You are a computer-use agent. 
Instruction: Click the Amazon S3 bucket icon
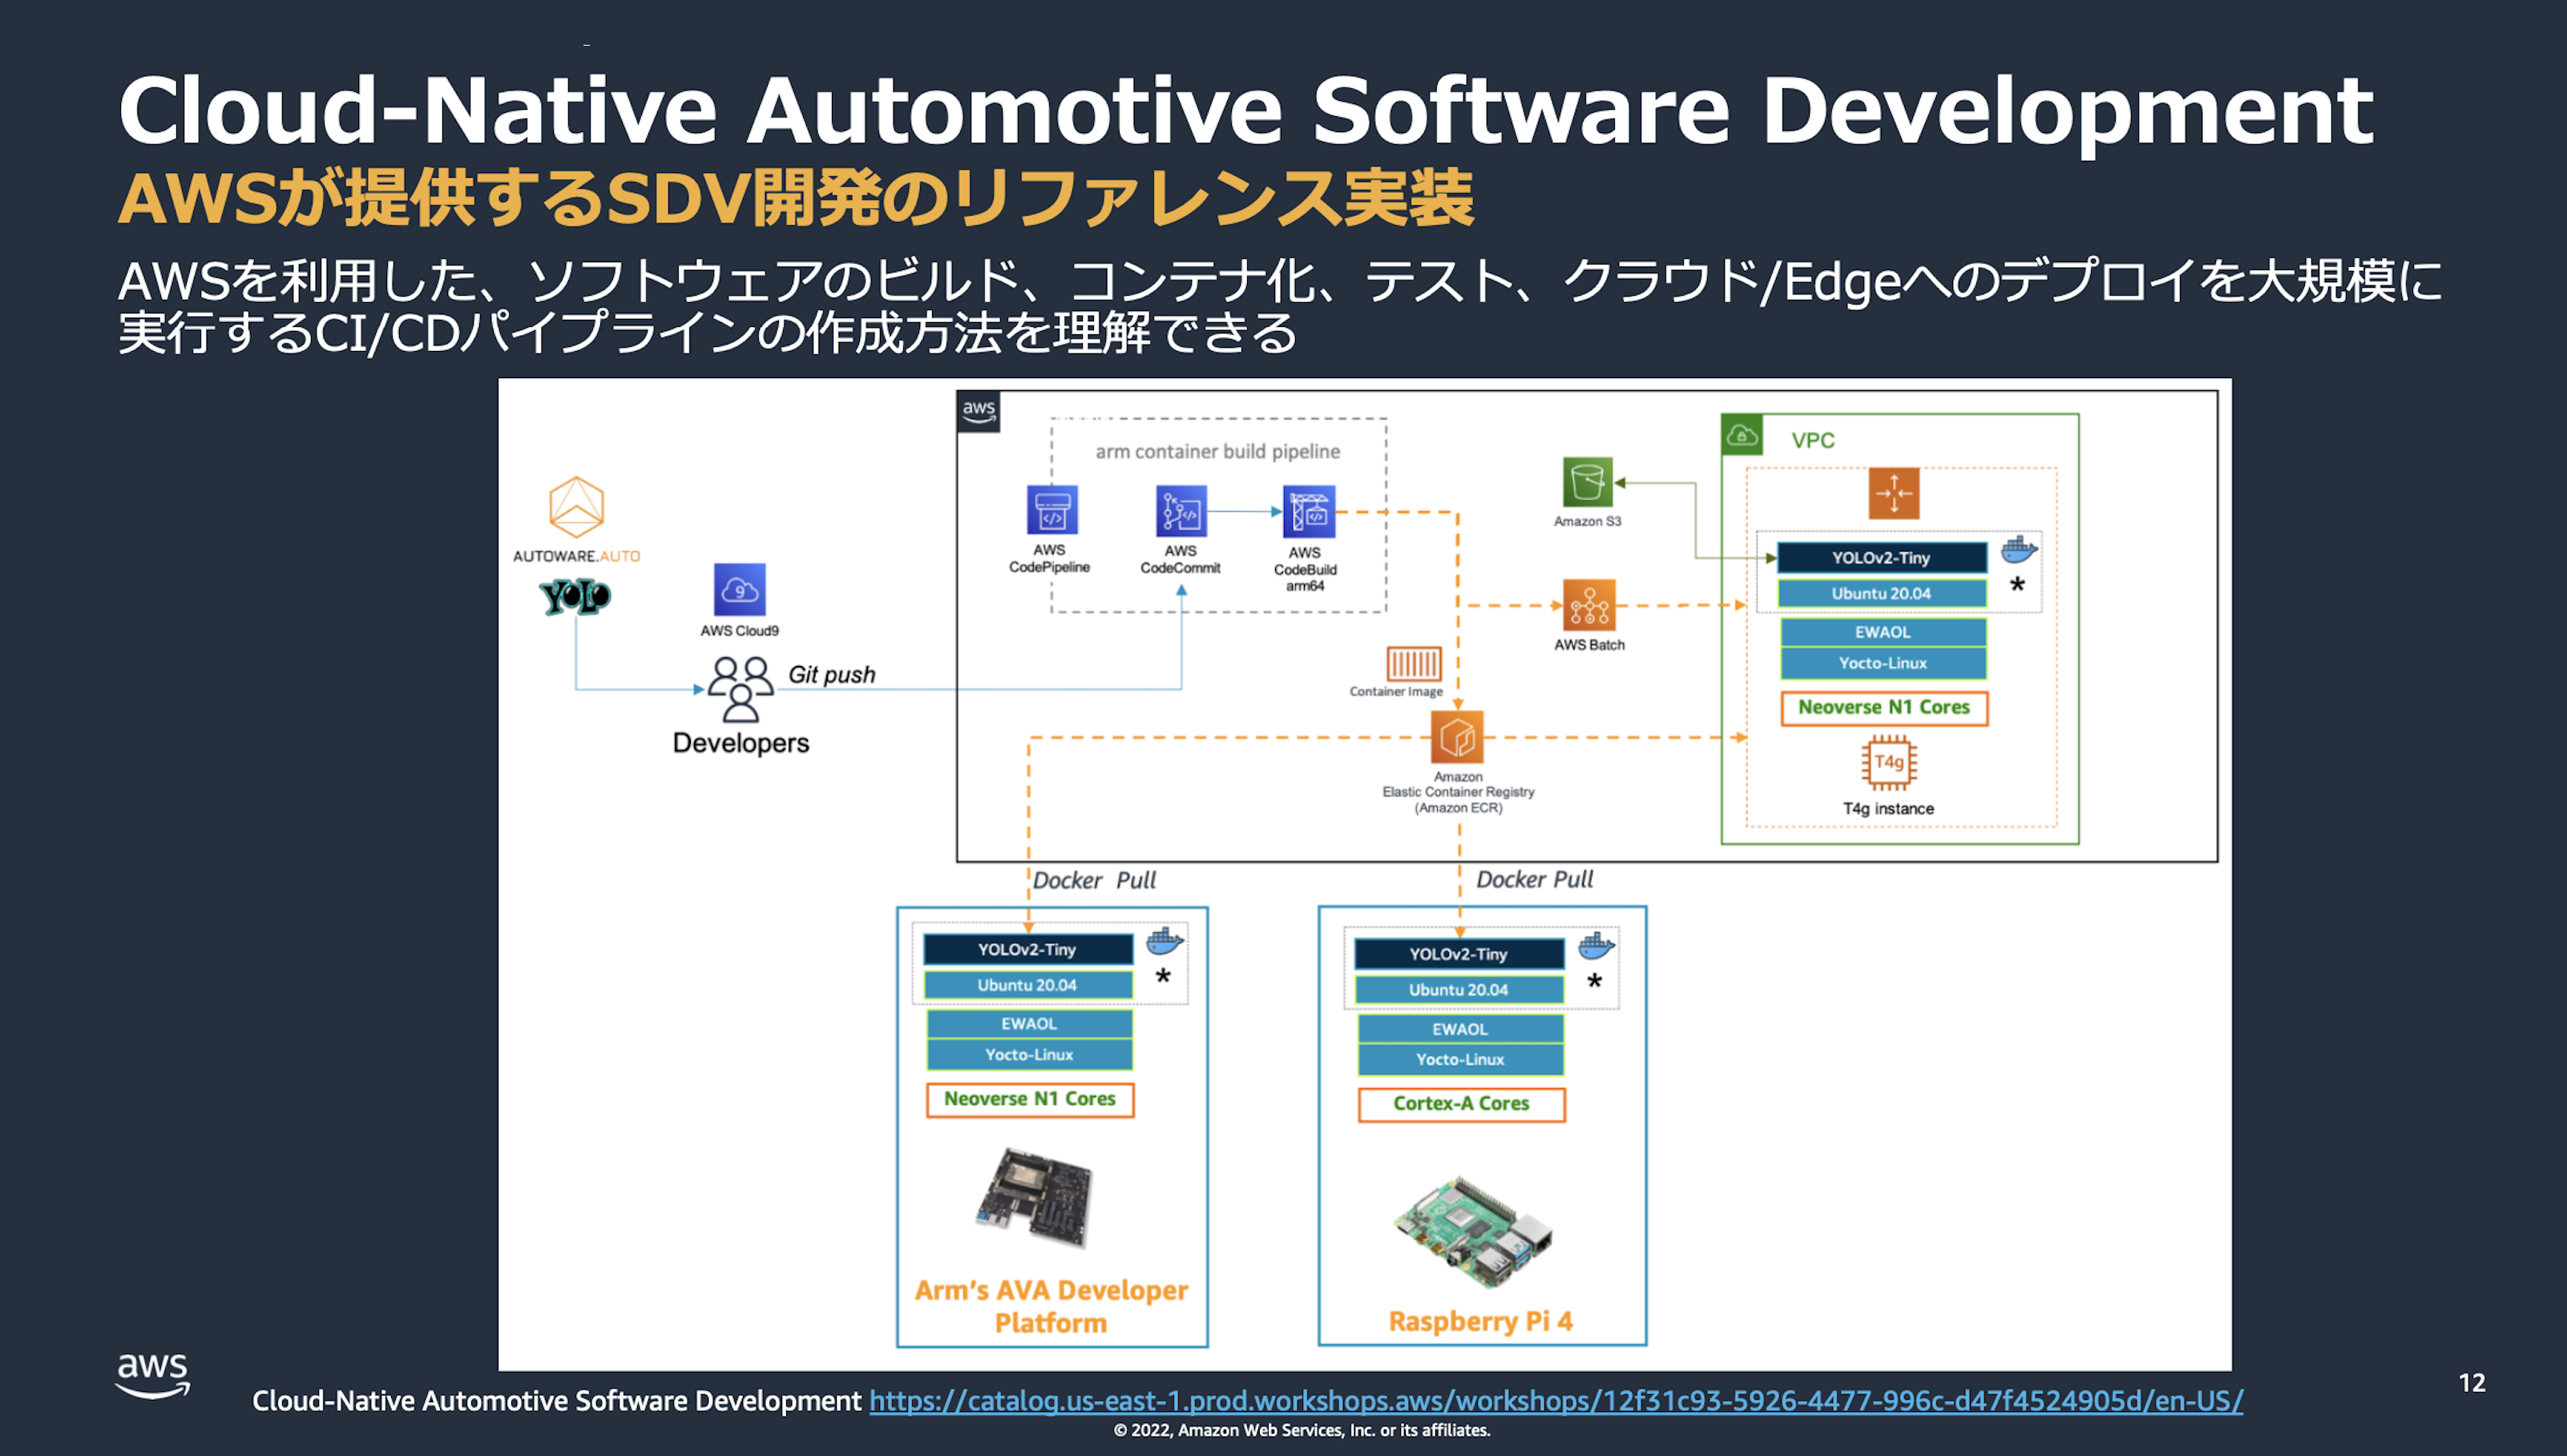pyautogui.click(x=1587, y=483)
